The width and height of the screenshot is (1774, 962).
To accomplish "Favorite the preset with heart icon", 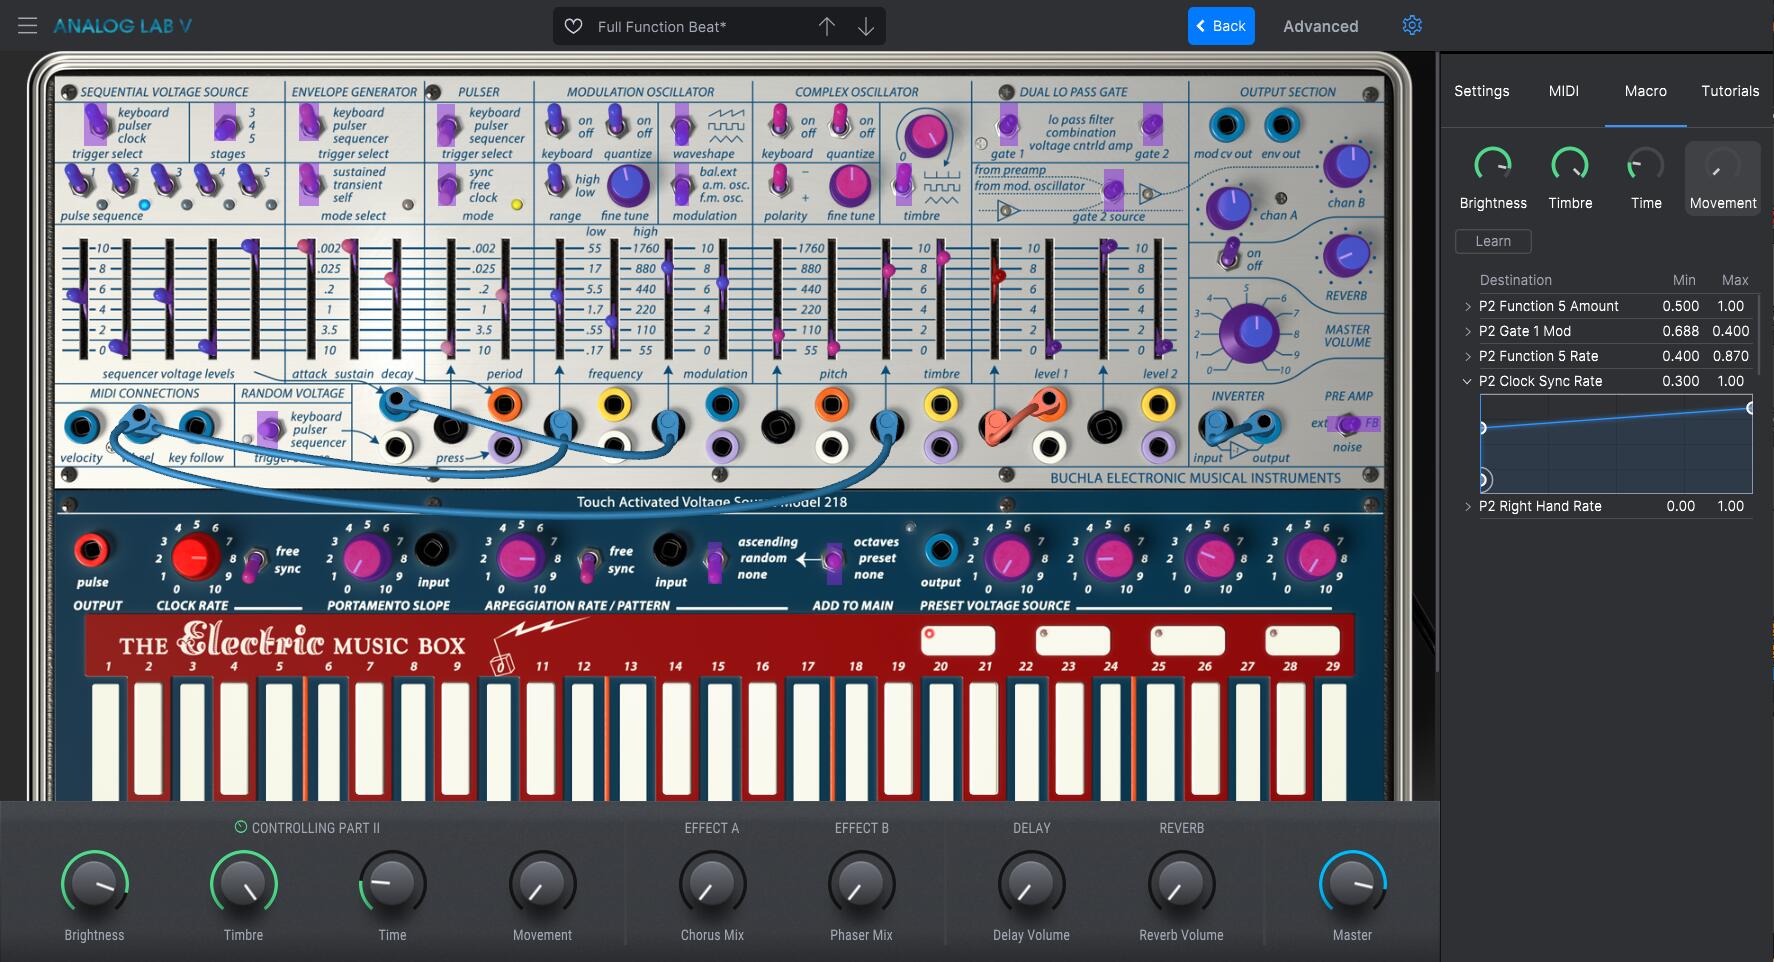I will tap(573, 26).
